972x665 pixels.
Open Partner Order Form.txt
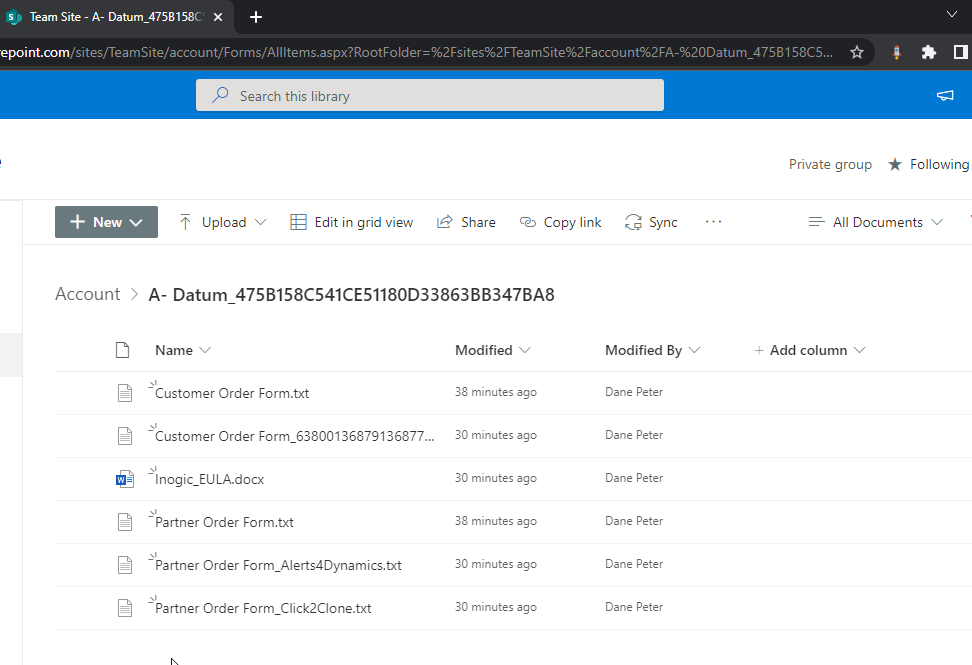[x=224, y=522]
